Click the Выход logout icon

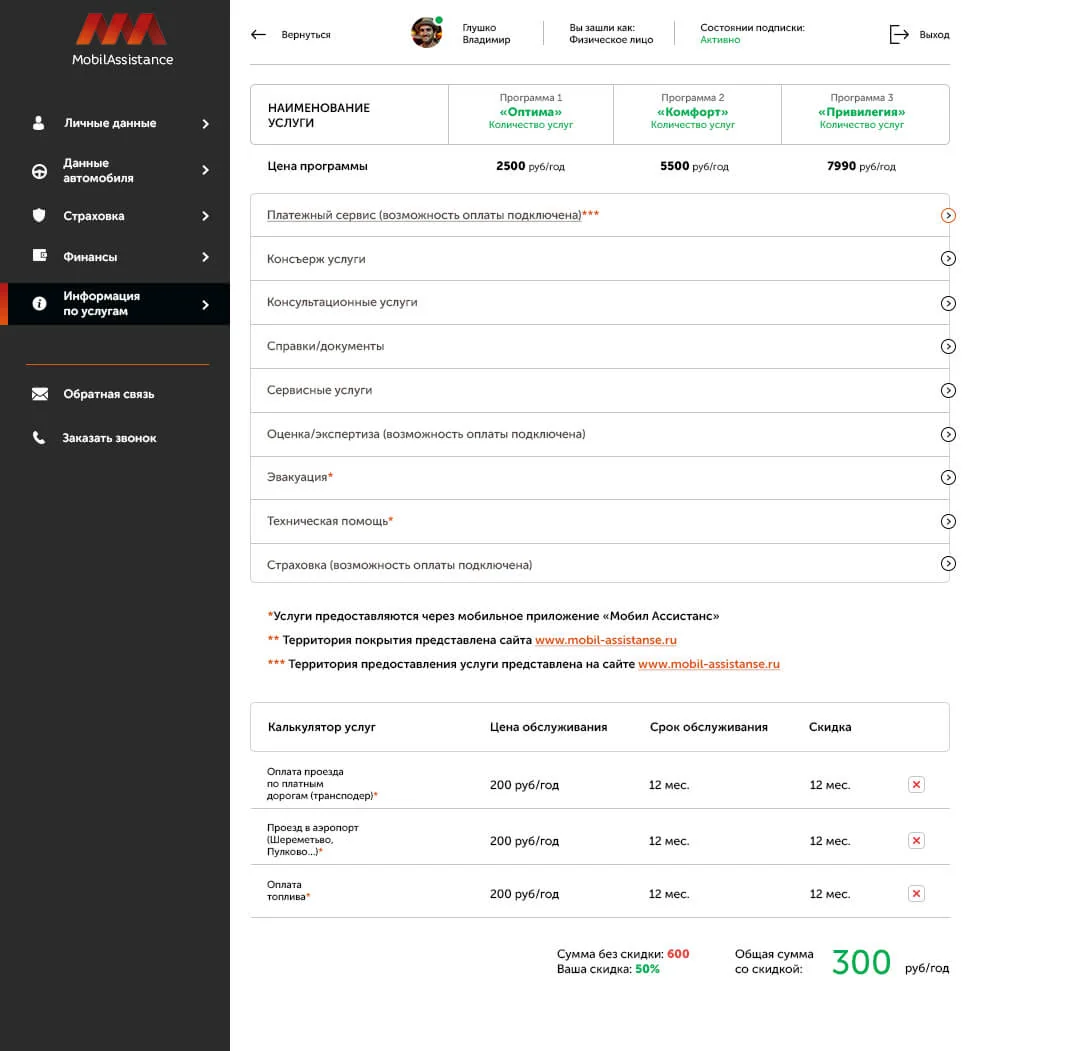(x=899, y=34)
